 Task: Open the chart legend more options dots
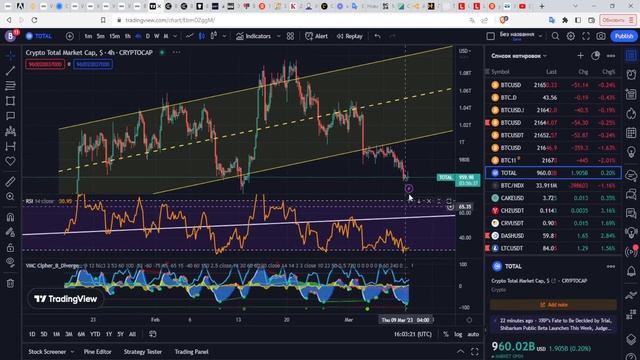[176, 52]
